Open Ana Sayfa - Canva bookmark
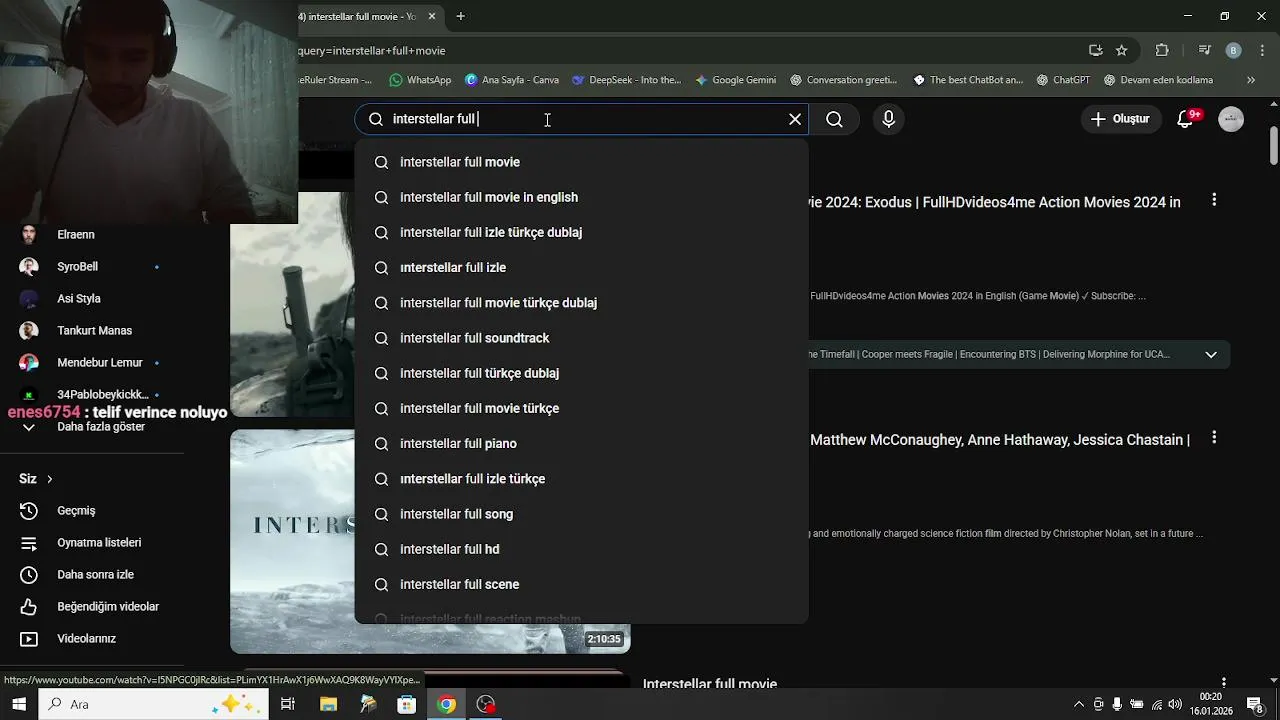 pos(511,80)
